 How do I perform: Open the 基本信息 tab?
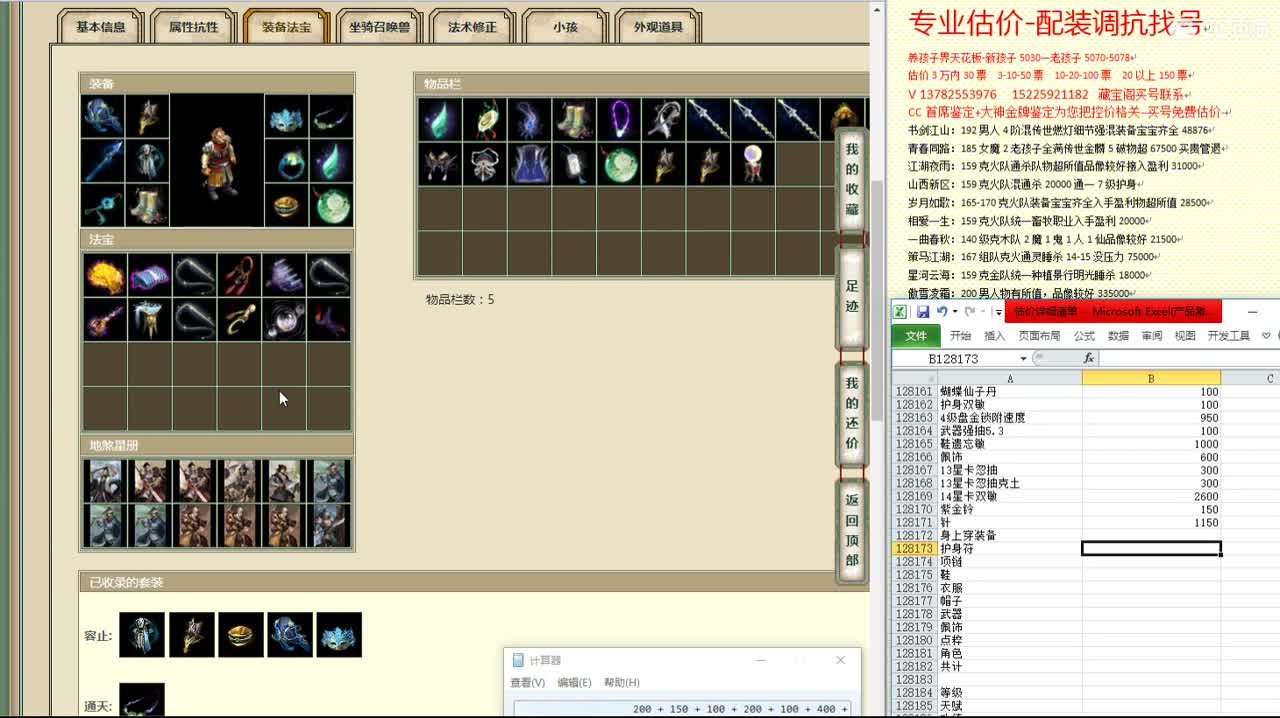[101, 27]
